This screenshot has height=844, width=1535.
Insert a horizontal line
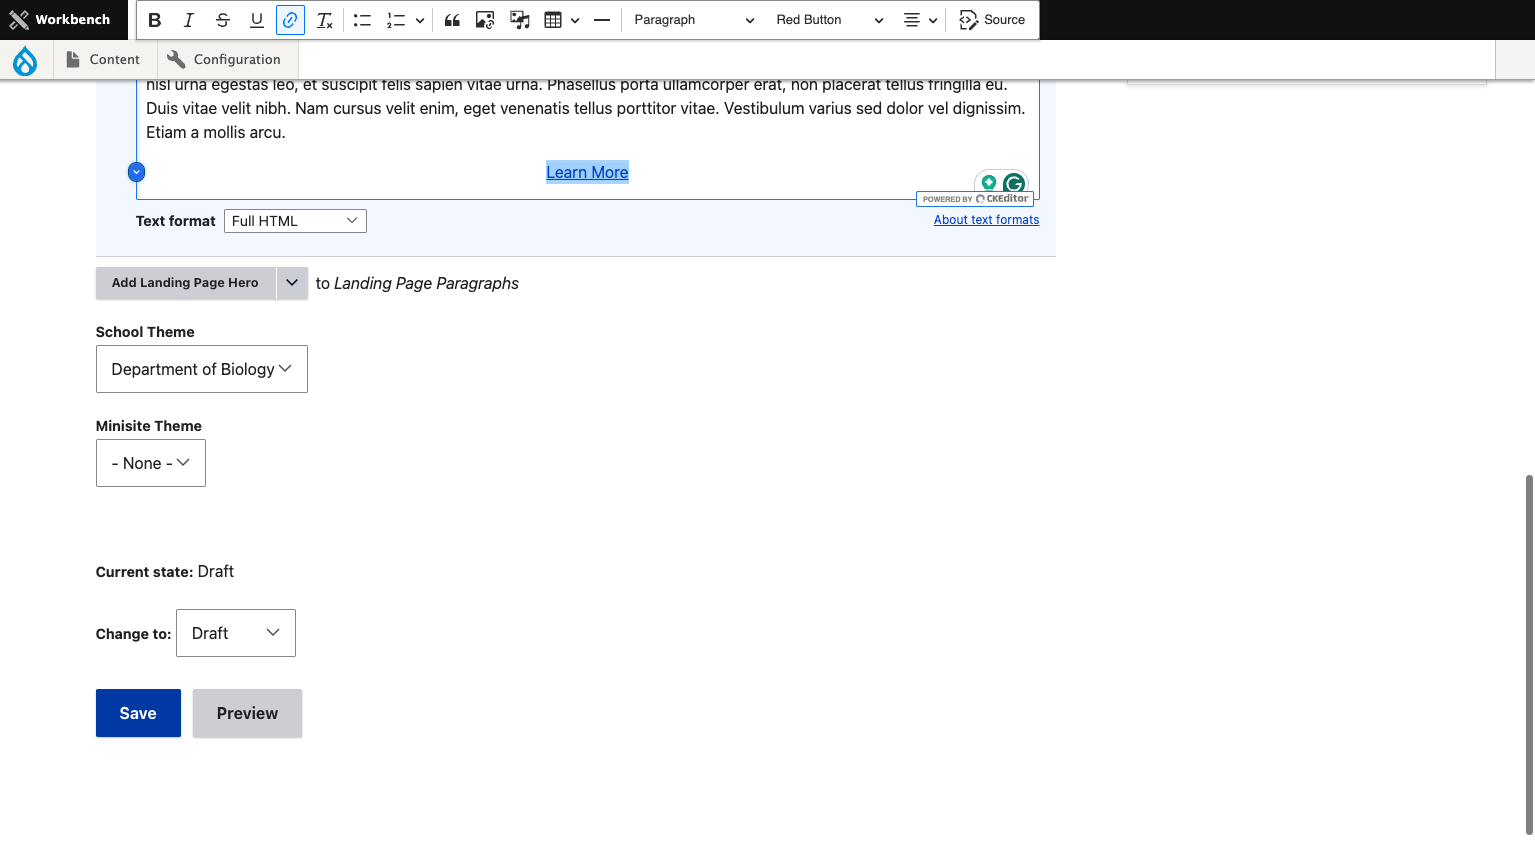[x=602, y=20]
